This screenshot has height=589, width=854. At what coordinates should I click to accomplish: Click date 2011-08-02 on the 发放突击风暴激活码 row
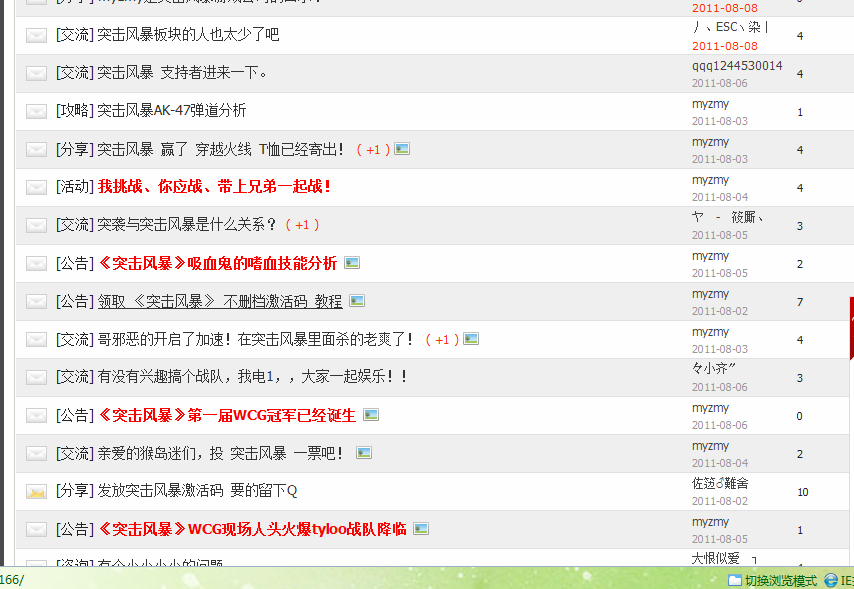click(x=719, y=501)
